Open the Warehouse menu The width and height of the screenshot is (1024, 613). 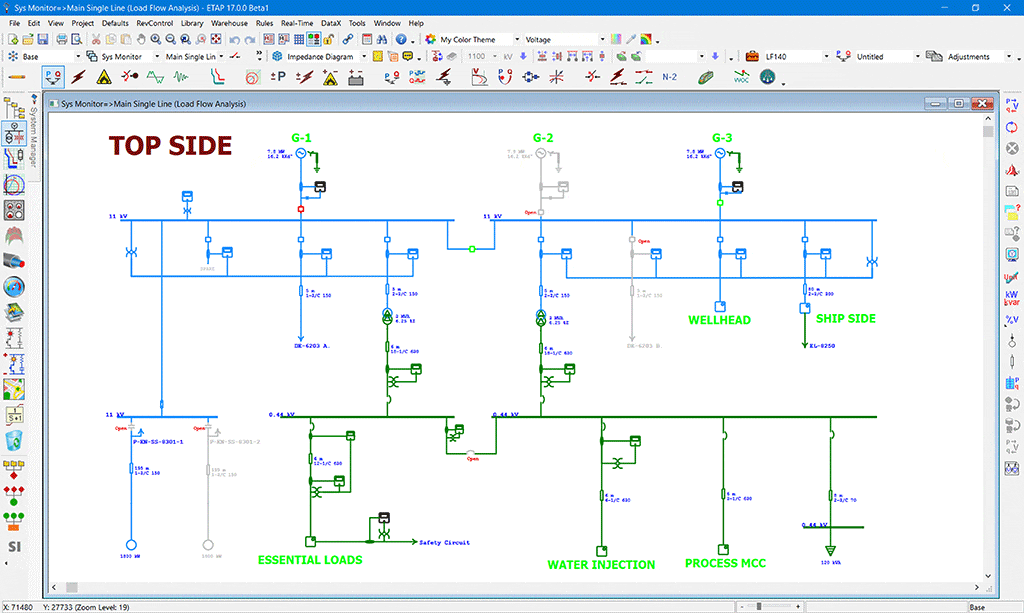click(x=227, y=23)
